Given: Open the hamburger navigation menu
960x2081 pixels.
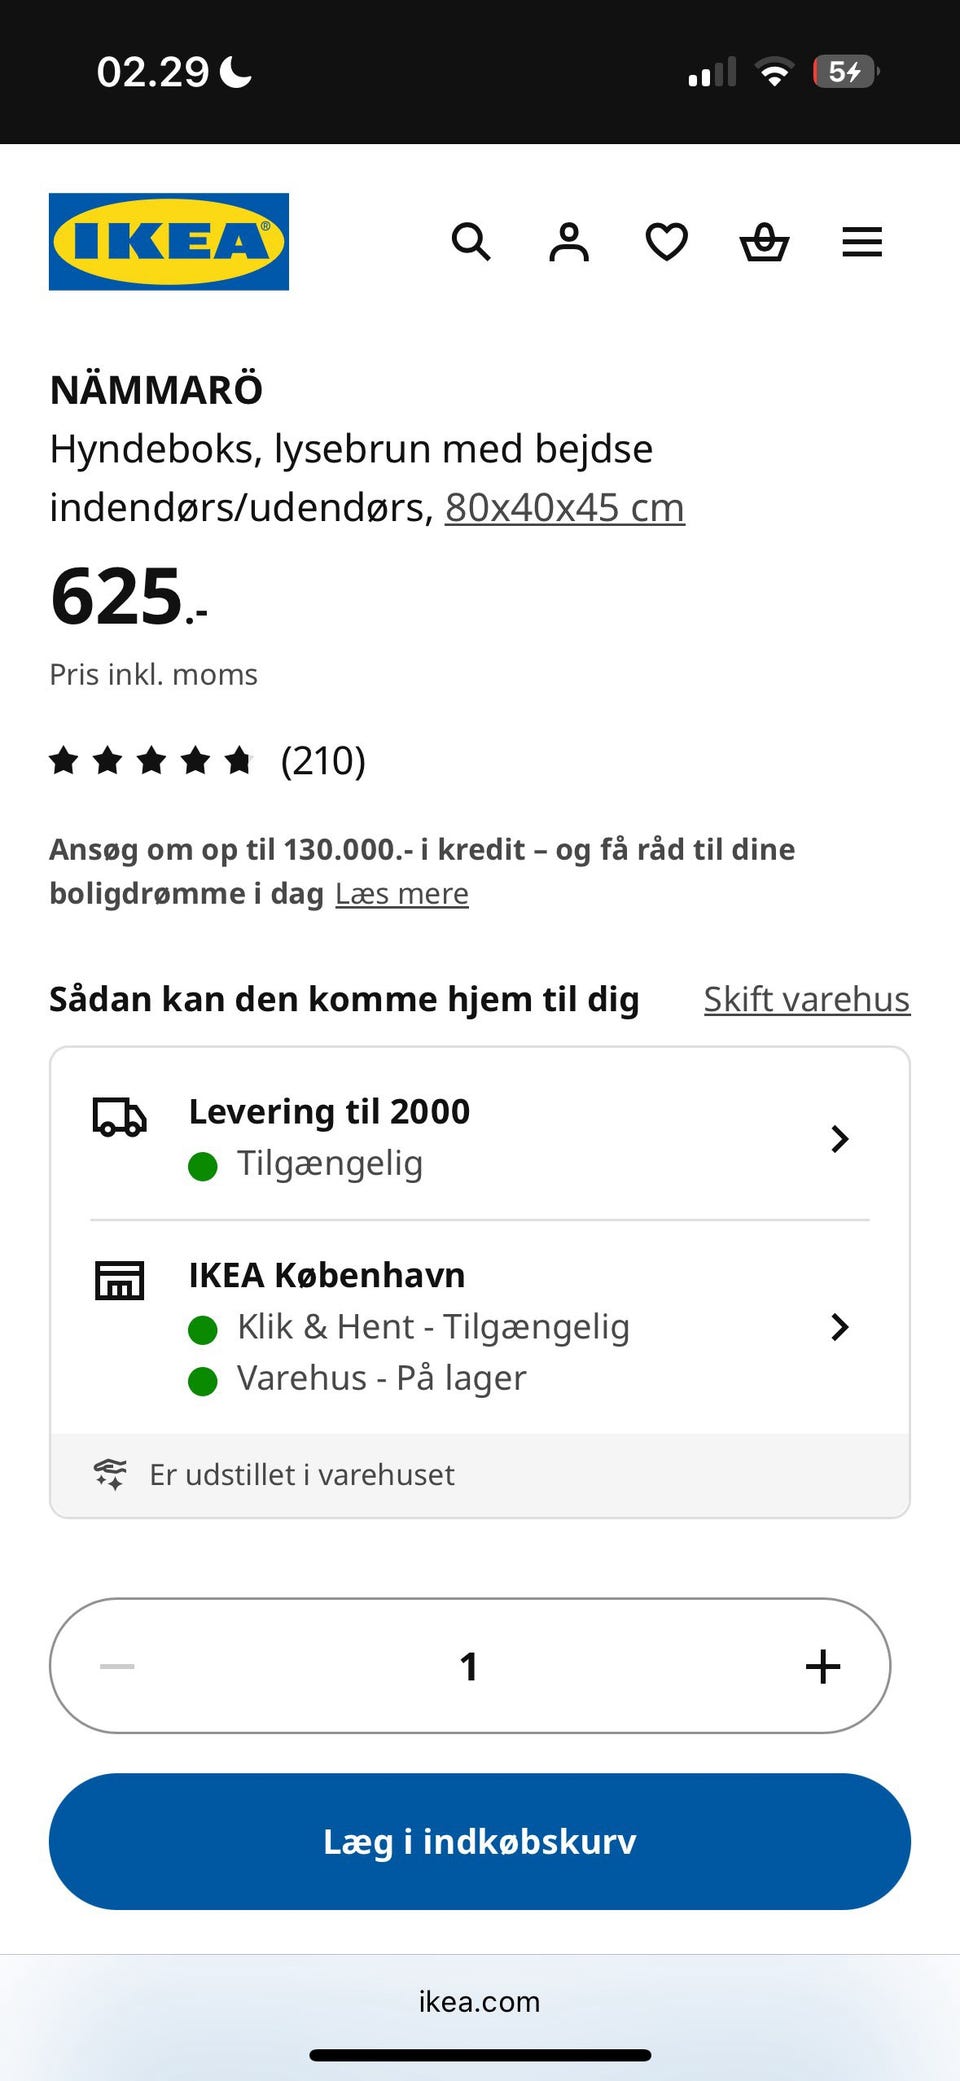Looking at the screenshot, I should coord(861,242).
